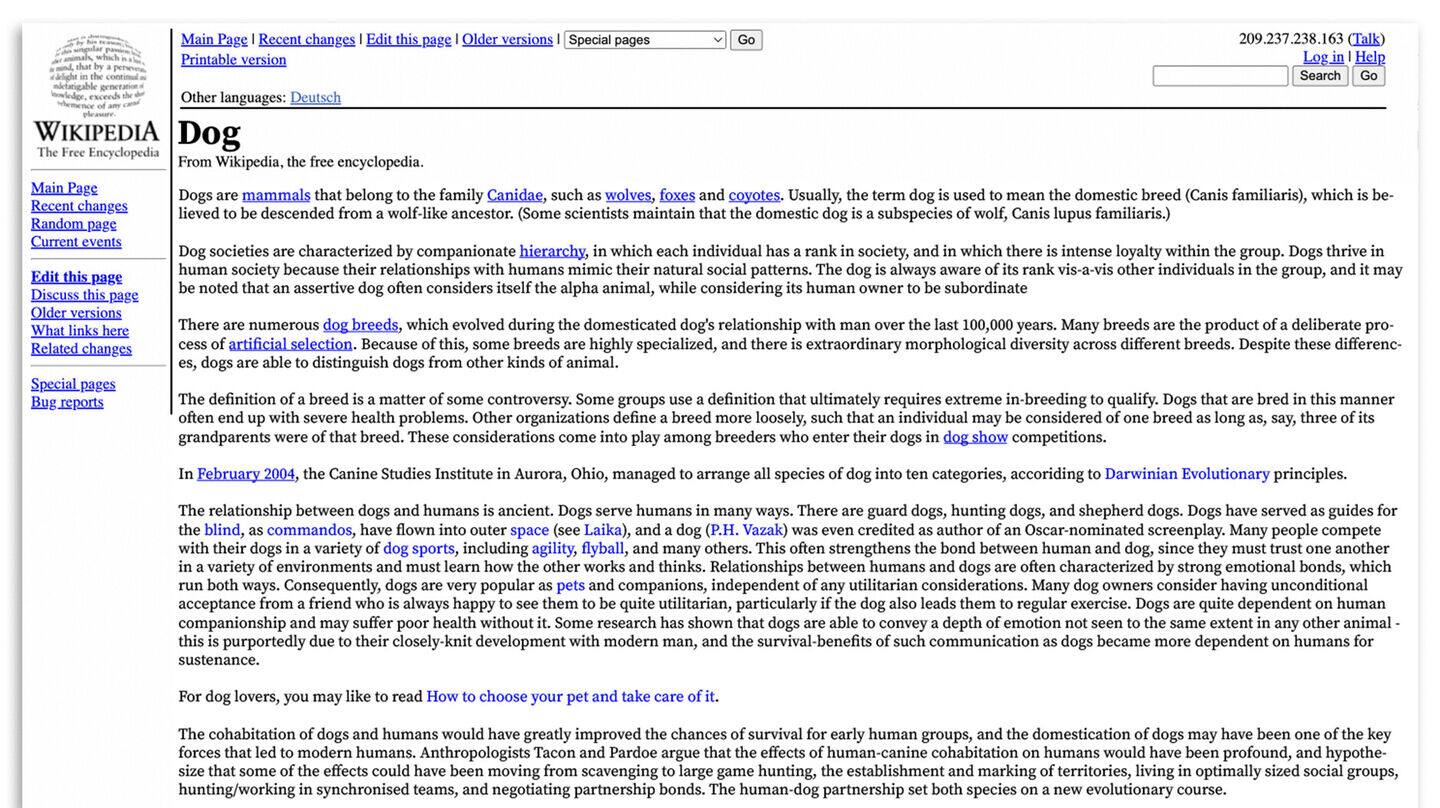Open What links here in sidebar

(79, 331)
